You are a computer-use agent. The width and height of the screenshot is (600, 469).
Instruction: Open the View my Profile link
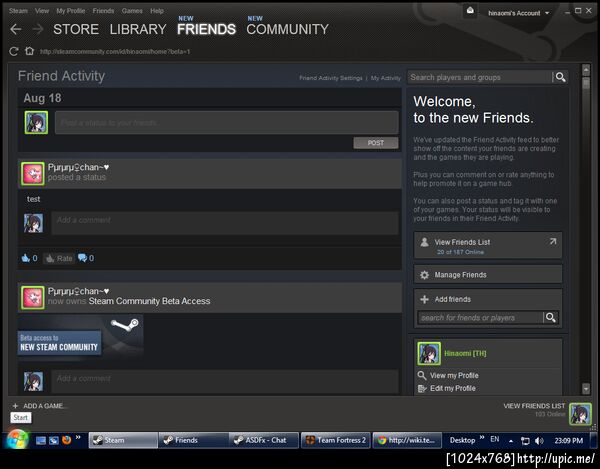454,375
